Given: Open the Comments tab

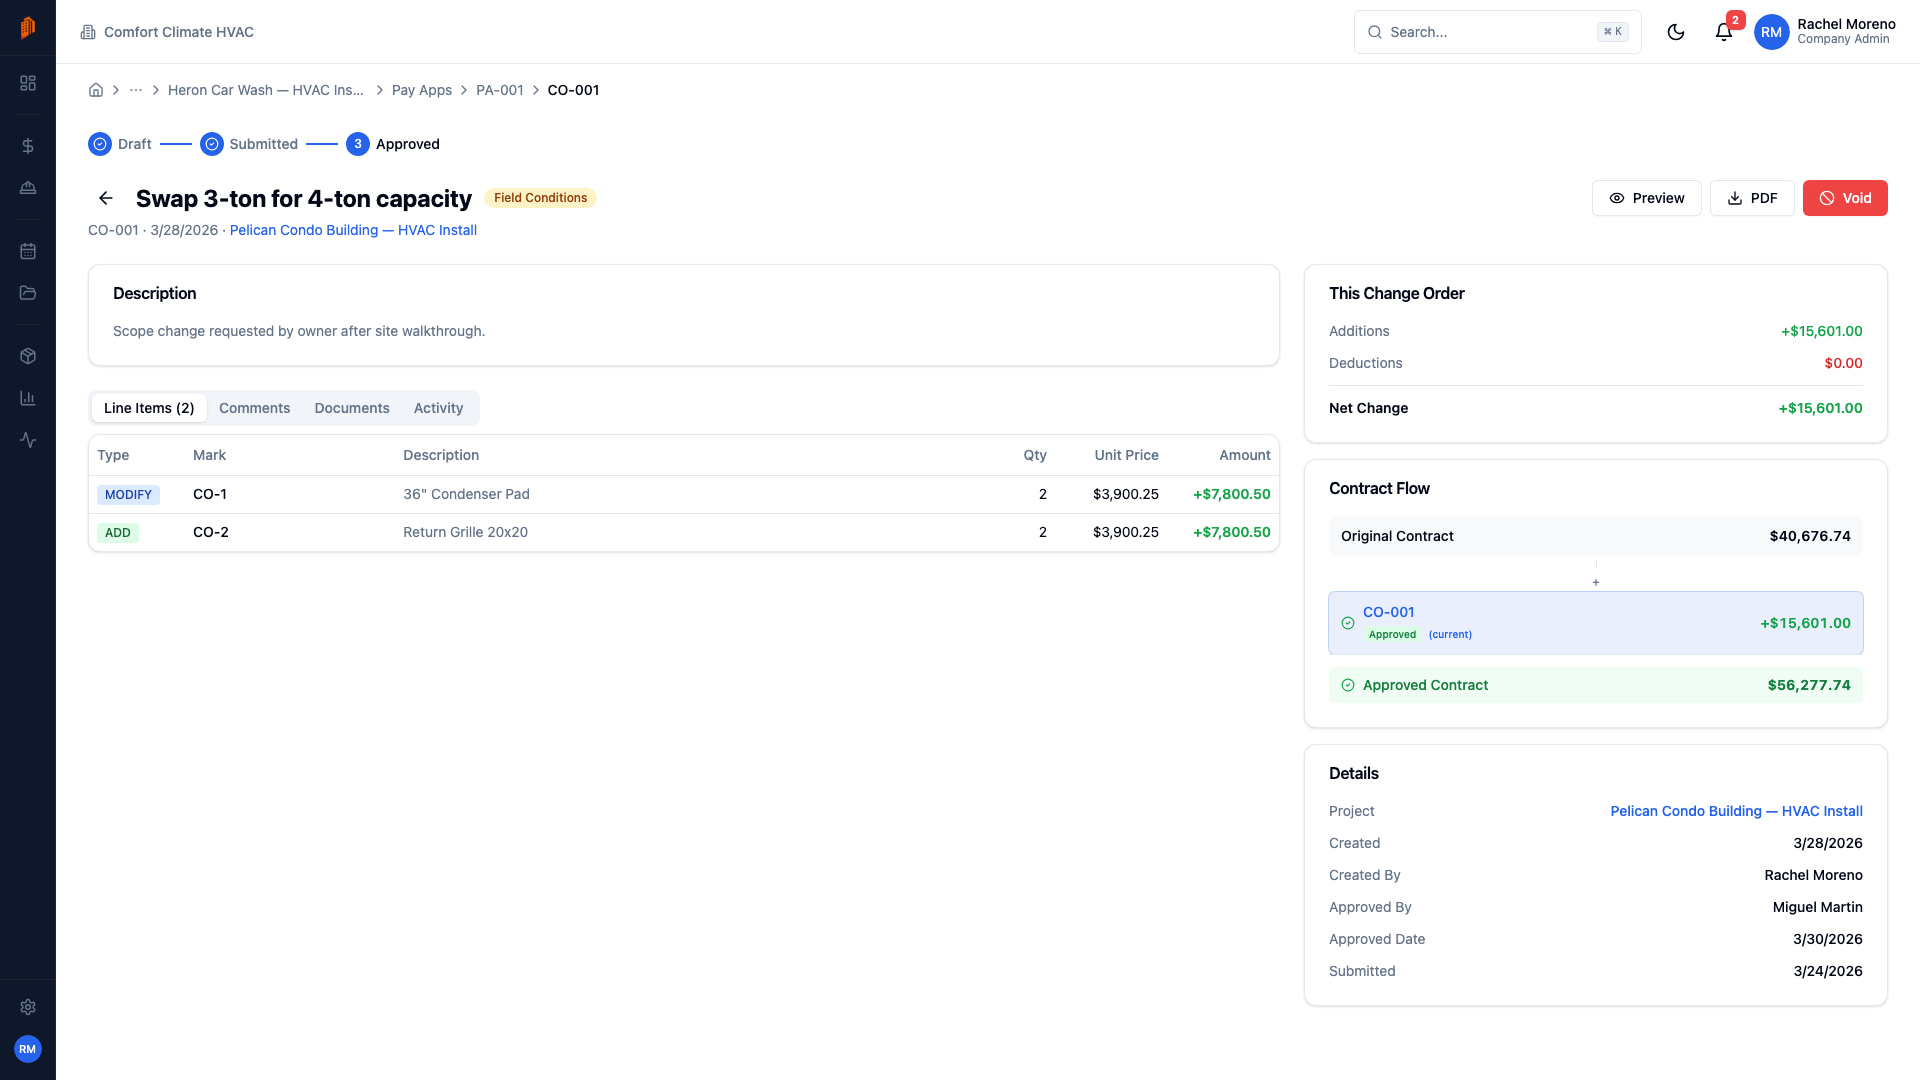Looking at the screenshot, I should [254, 408].
